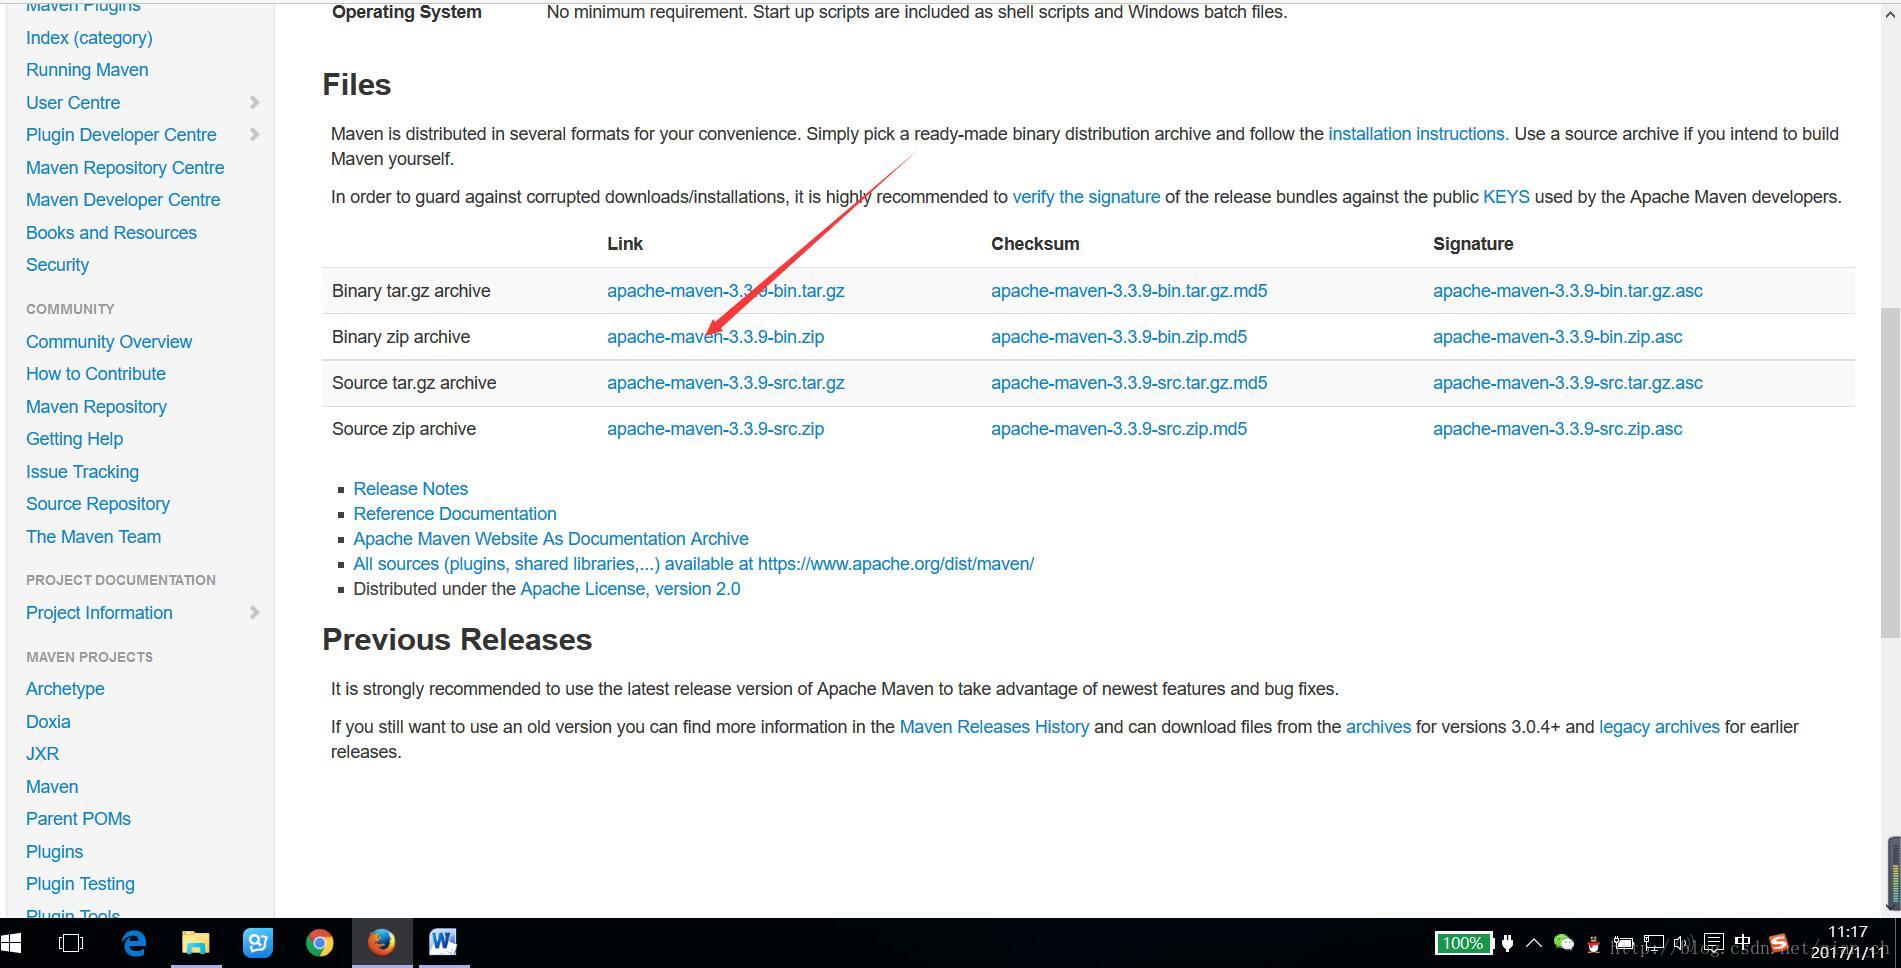Open Getting Help in sidebar
Image resolution: width=1901 pixels, height=968 pixels.
(x=74, y=439)
